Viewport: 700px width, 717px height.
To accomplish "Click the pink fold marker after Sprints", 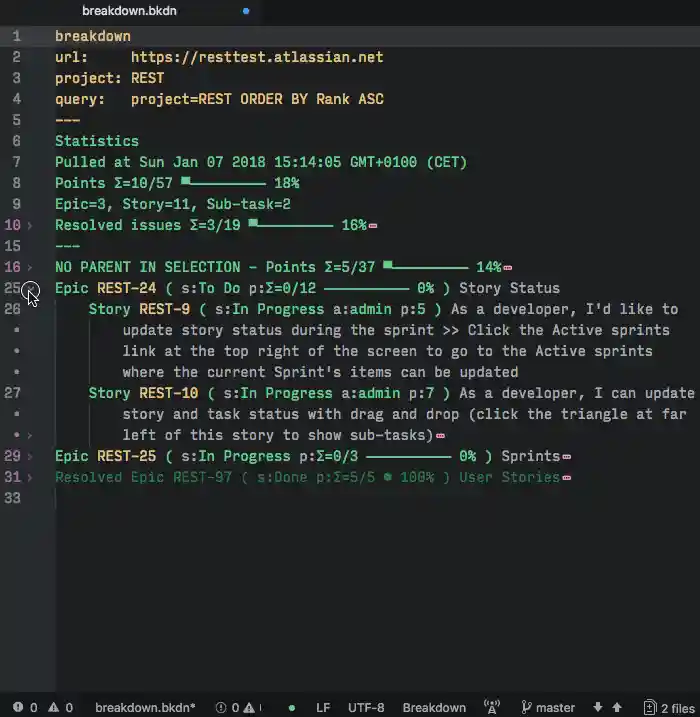I will point(566,457).
